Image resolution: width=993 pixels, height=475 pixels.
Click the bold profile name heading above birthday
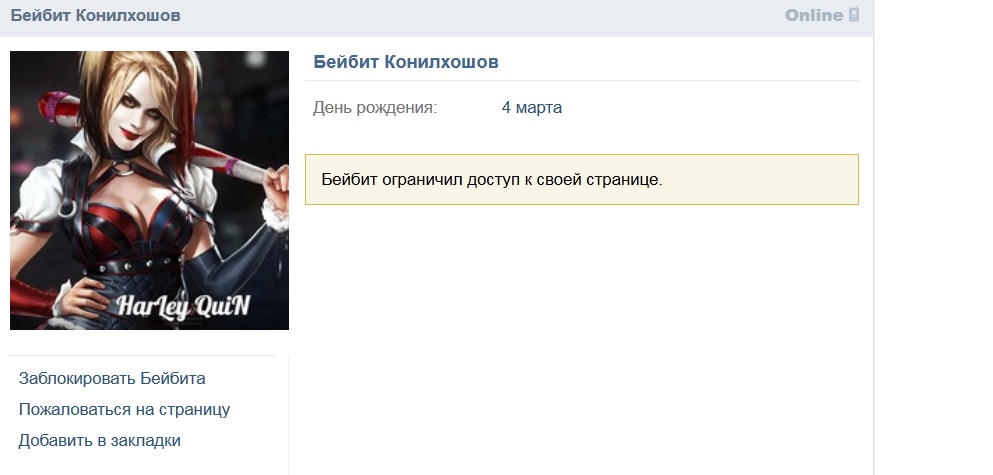(406, 62)
